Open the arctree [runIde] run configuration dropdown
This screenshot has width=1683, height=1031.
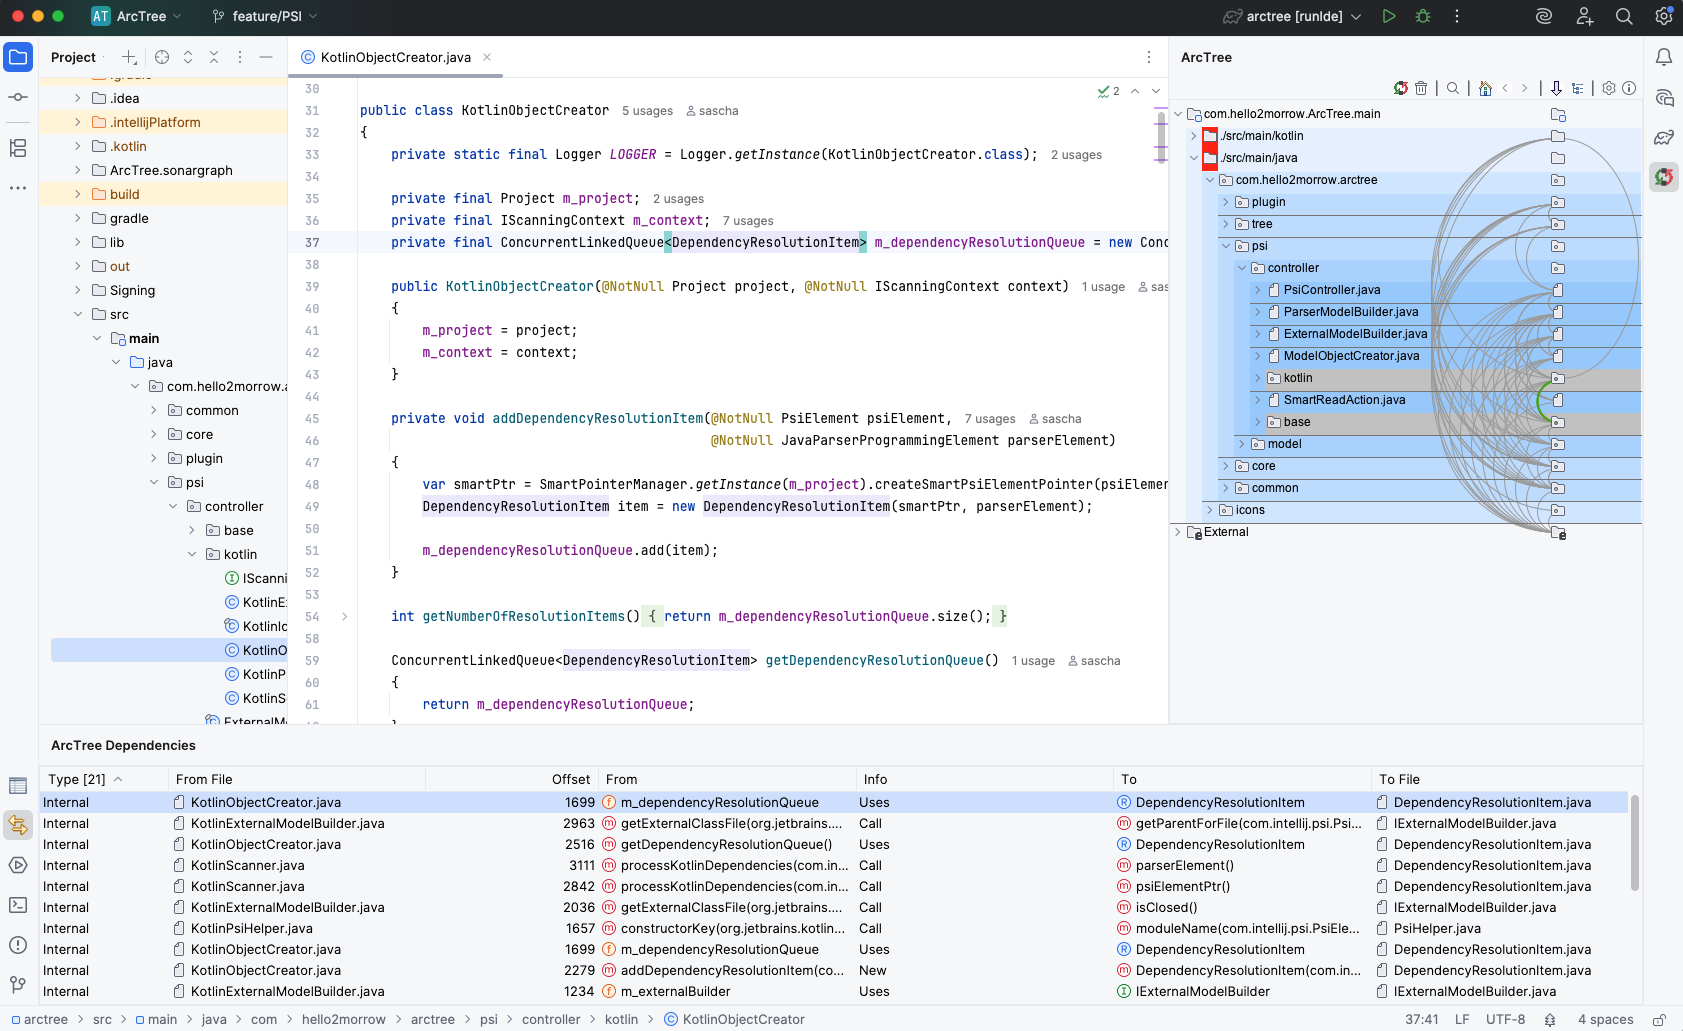(x=1293, y=16)
